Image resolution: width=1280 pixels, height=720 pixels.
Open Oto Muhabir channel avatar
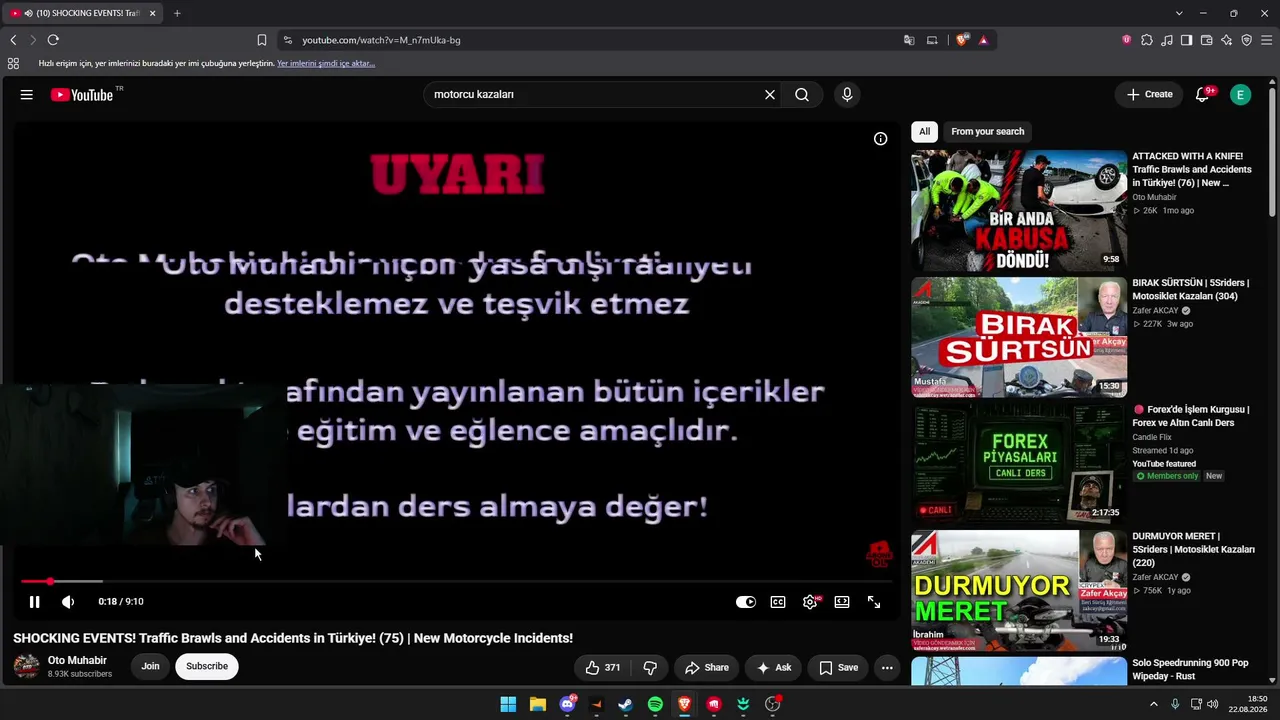click(27, 666)
